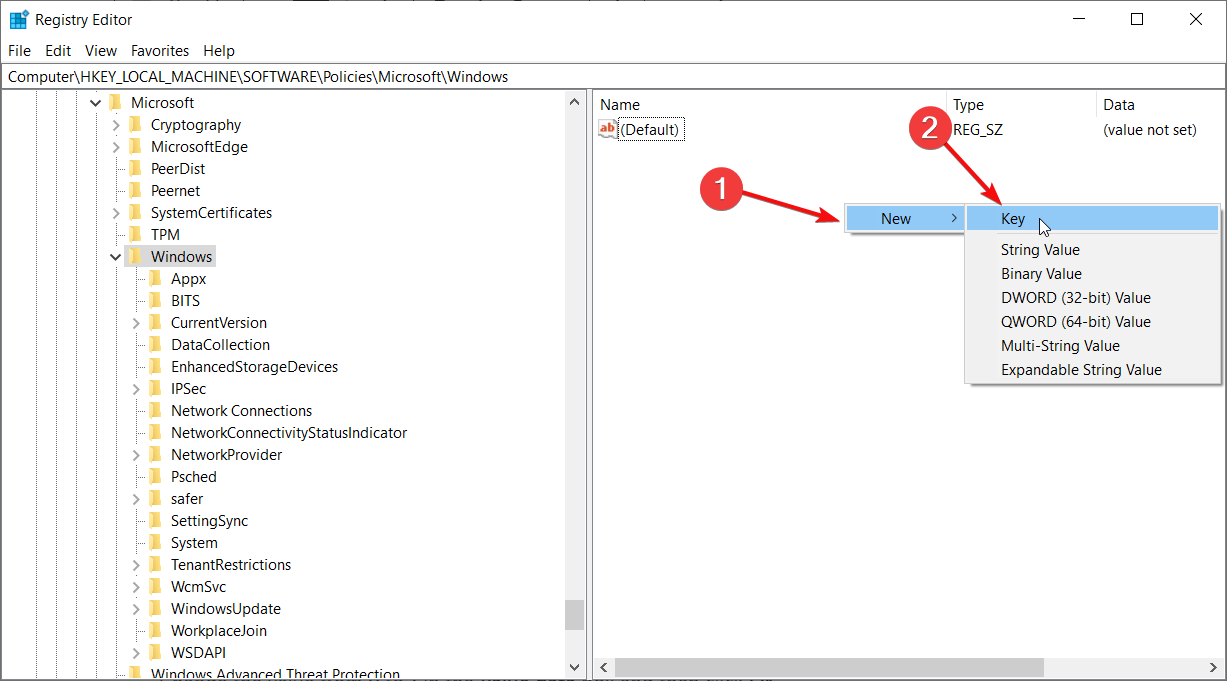Expand the Cryptography key
The width and height of the screenshot is (1227, 681).
pos(116,125)
